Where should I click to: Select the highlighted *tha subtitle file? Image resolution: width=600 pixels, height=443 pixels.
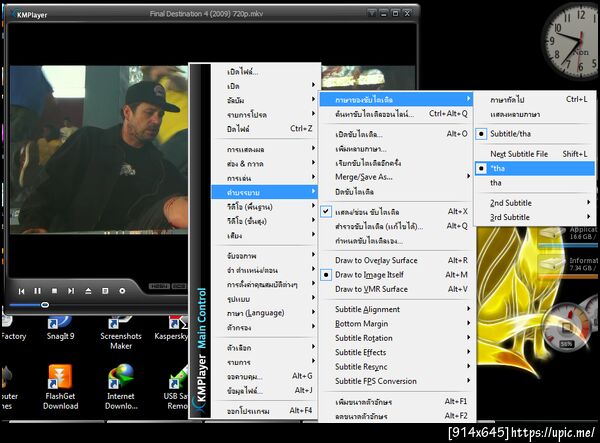pos(535,168)
